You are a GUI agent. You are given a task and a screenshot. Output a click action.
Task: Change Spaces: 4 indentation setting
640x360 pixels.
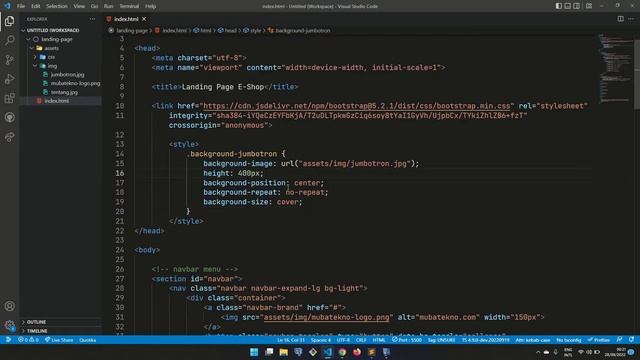tap(321, 340)
